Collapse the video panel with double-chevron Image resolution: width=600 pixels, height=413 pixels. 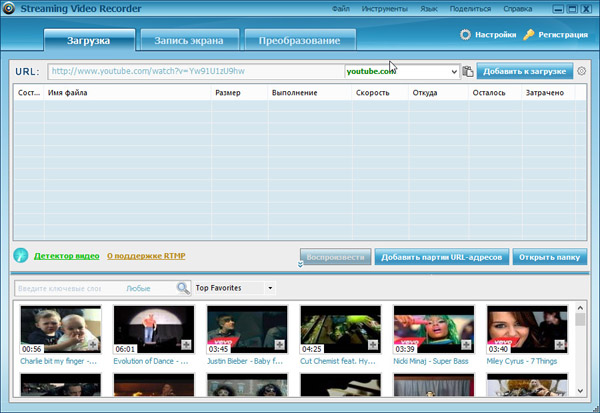(x=302, y=265)
